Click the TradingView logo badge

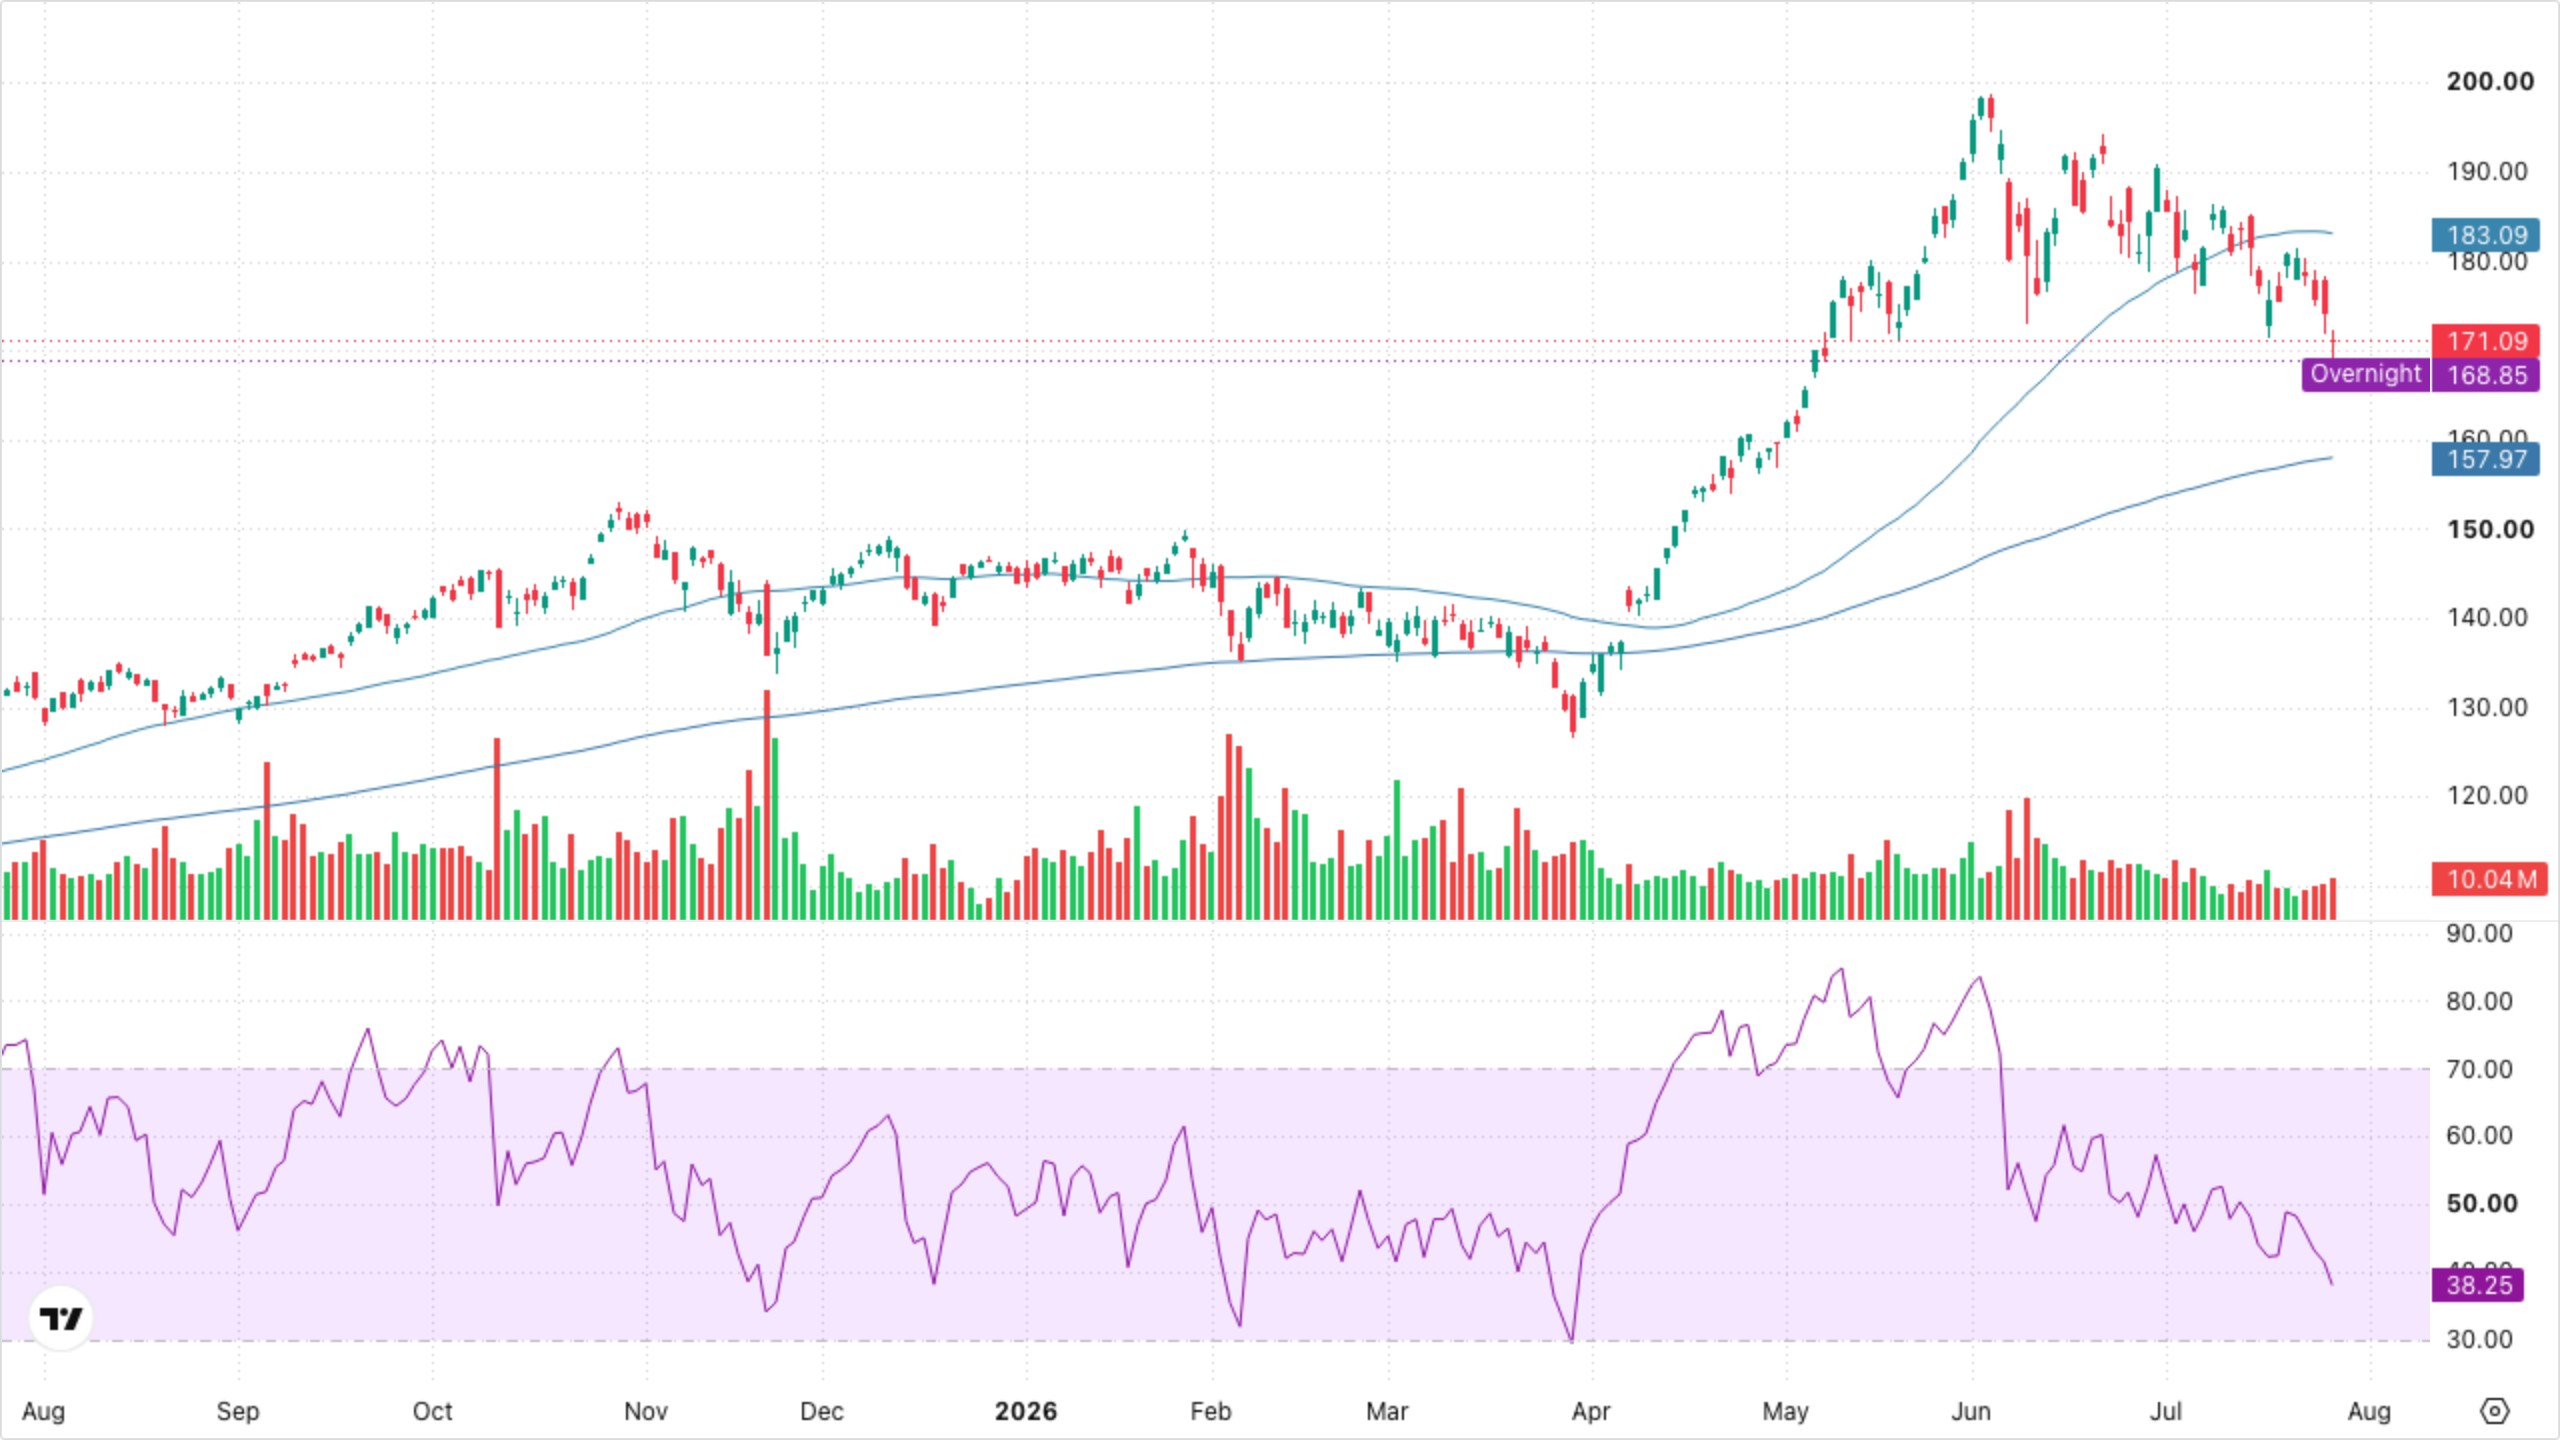coord(61,1318)
